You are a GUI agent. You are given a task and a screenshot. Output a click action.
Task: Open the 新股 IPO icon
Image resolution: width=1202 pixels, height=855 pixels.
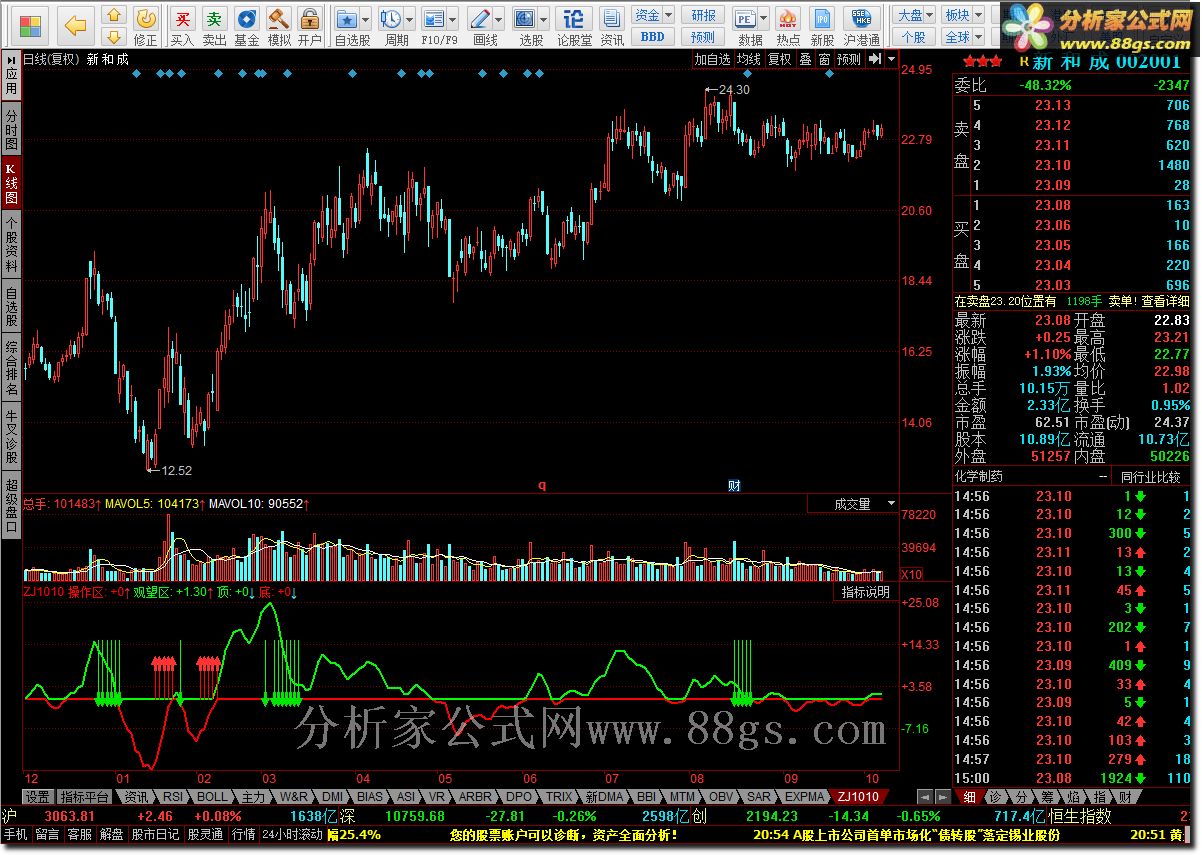click(822, 19)
